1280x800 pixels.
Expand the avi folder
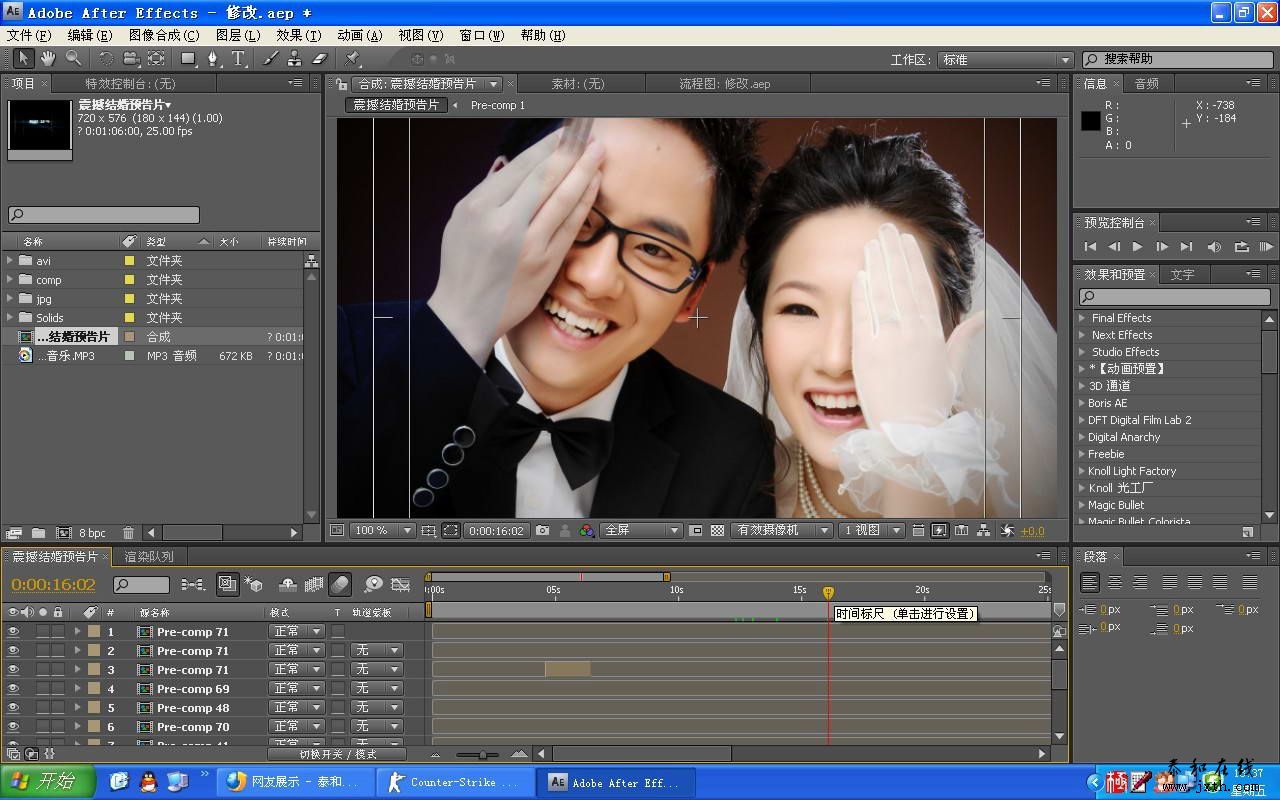coord(11,261)
